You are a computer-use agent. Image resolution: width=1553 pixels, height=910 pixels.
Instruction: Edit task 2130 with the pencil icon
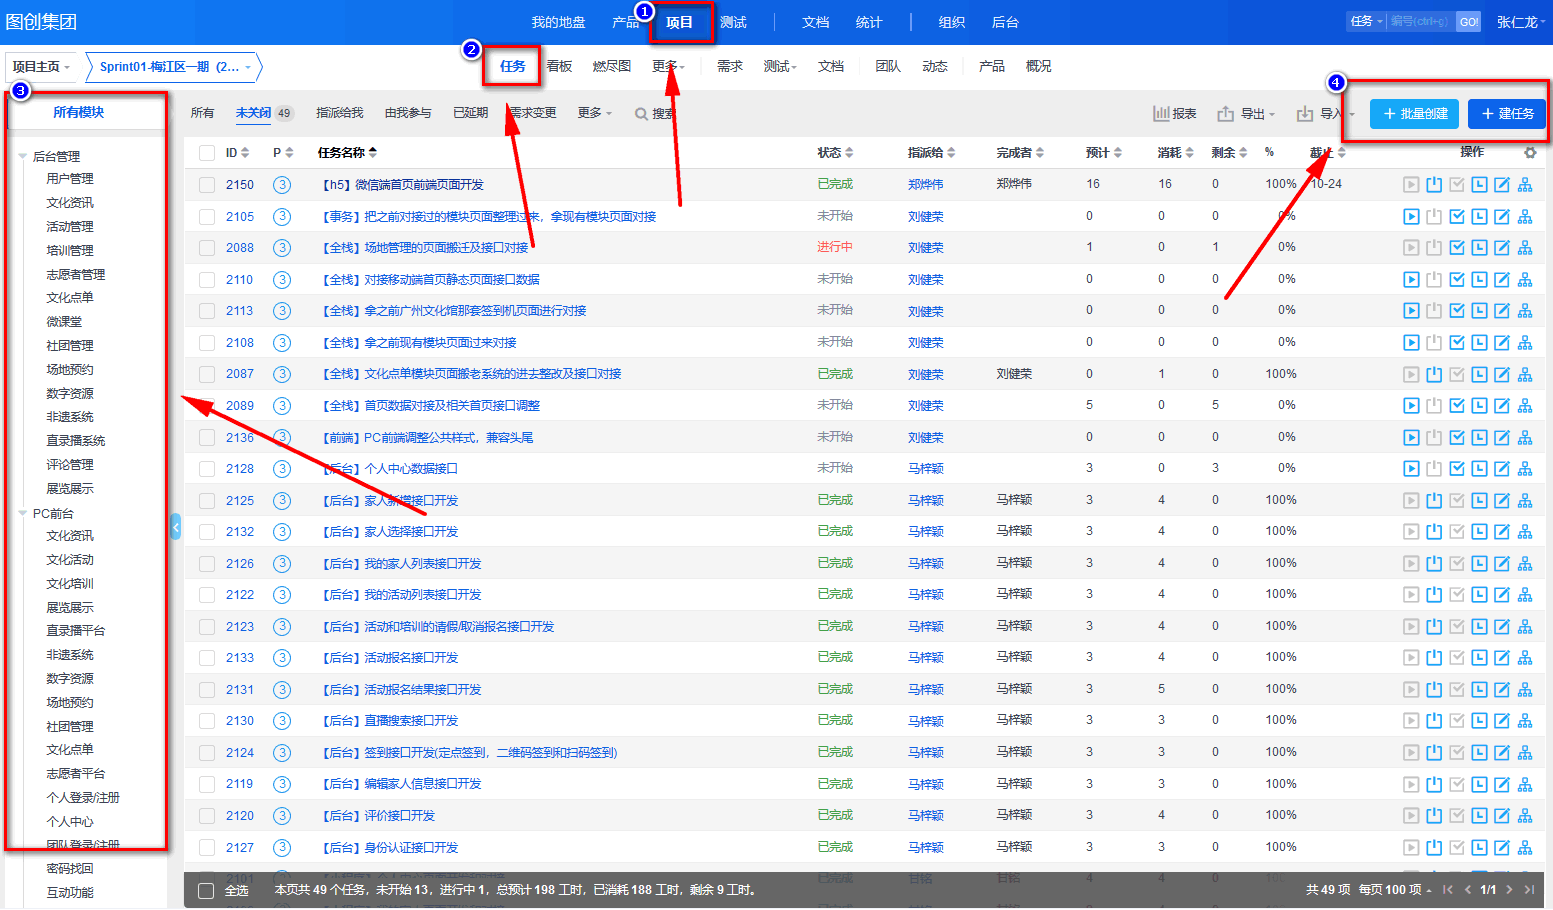coord(1502,721)
